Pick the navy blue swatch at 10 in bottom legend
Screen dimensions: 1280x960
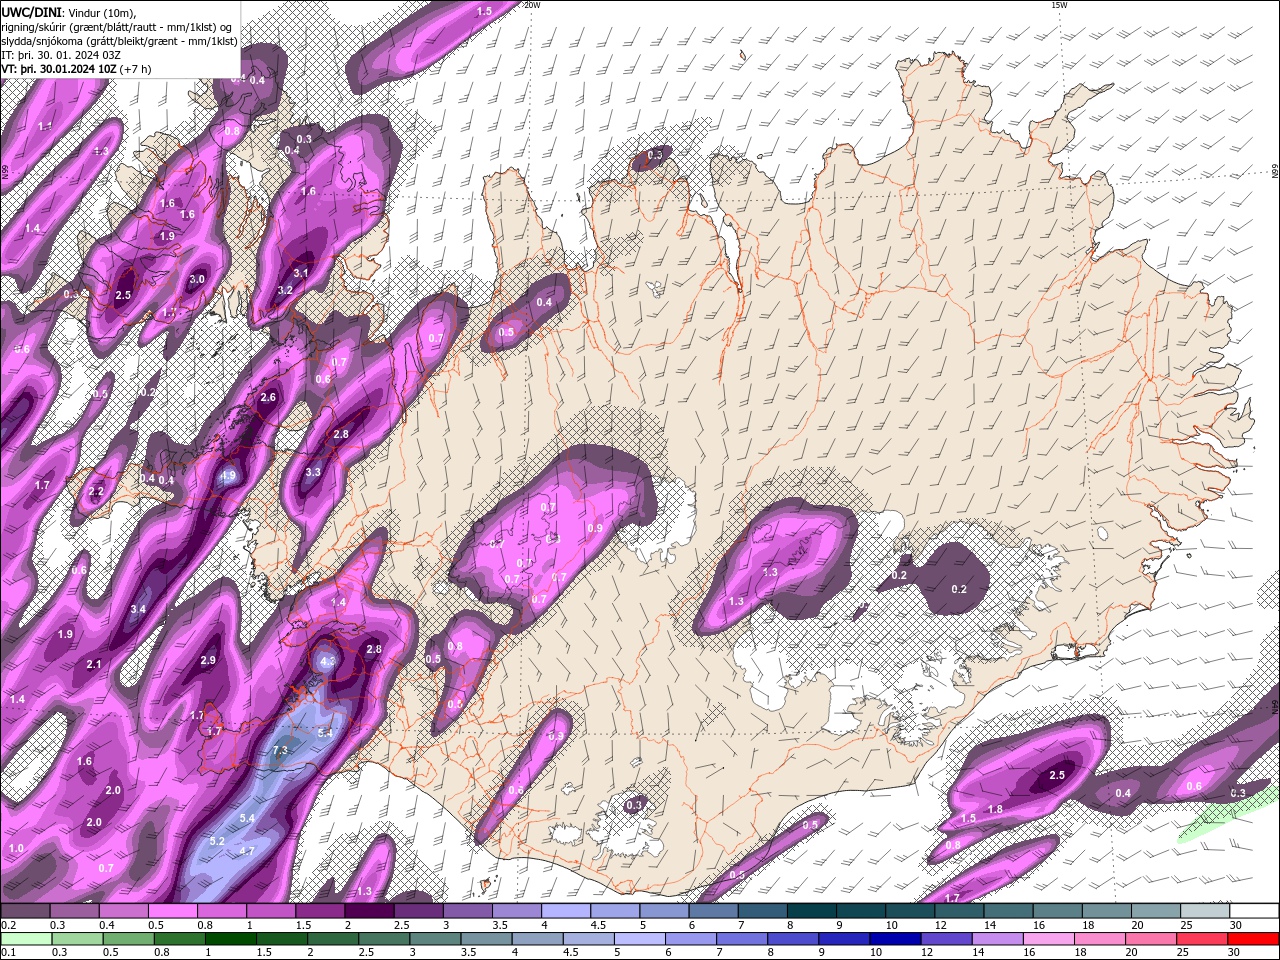click(x=897, y=938)
